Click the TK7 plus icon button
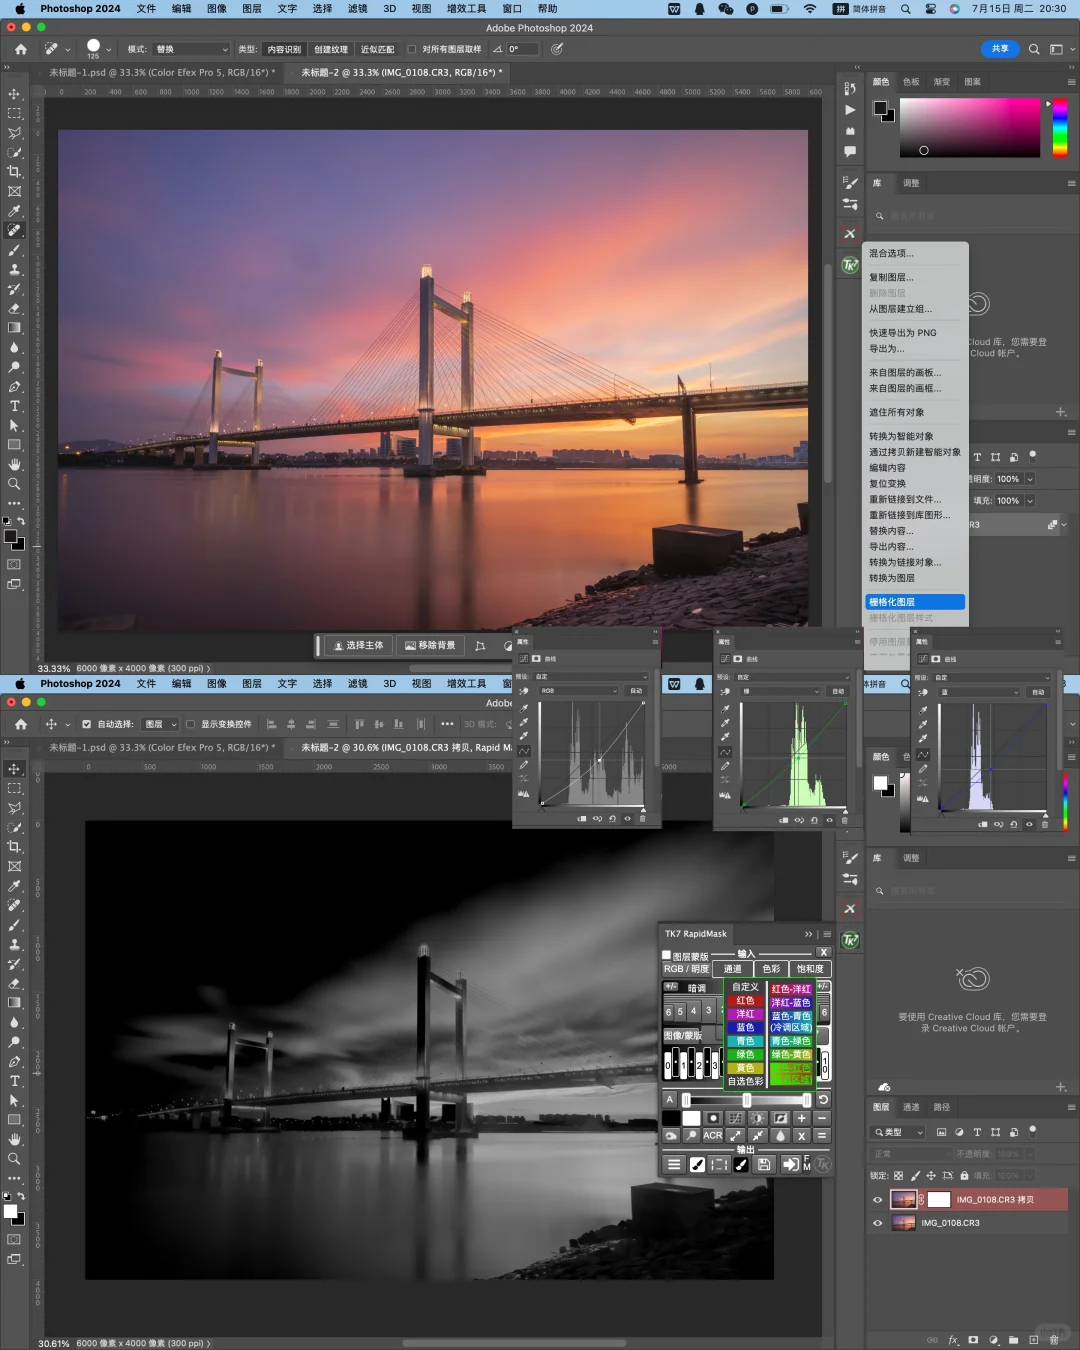1080x1350 pixels. [x=801, y=1118]
